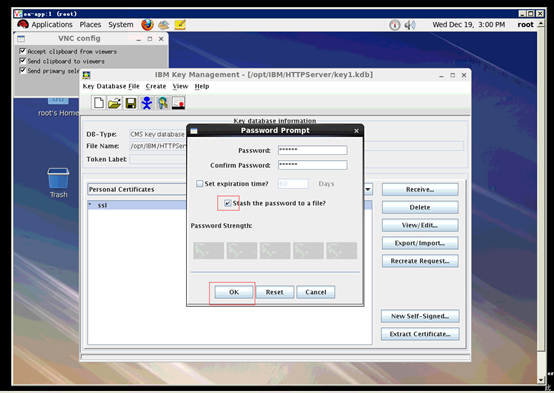The image size is (554, 393).
Task: Open the Key Database File menu
Action: pyautogui.click(x=111, y=86)
